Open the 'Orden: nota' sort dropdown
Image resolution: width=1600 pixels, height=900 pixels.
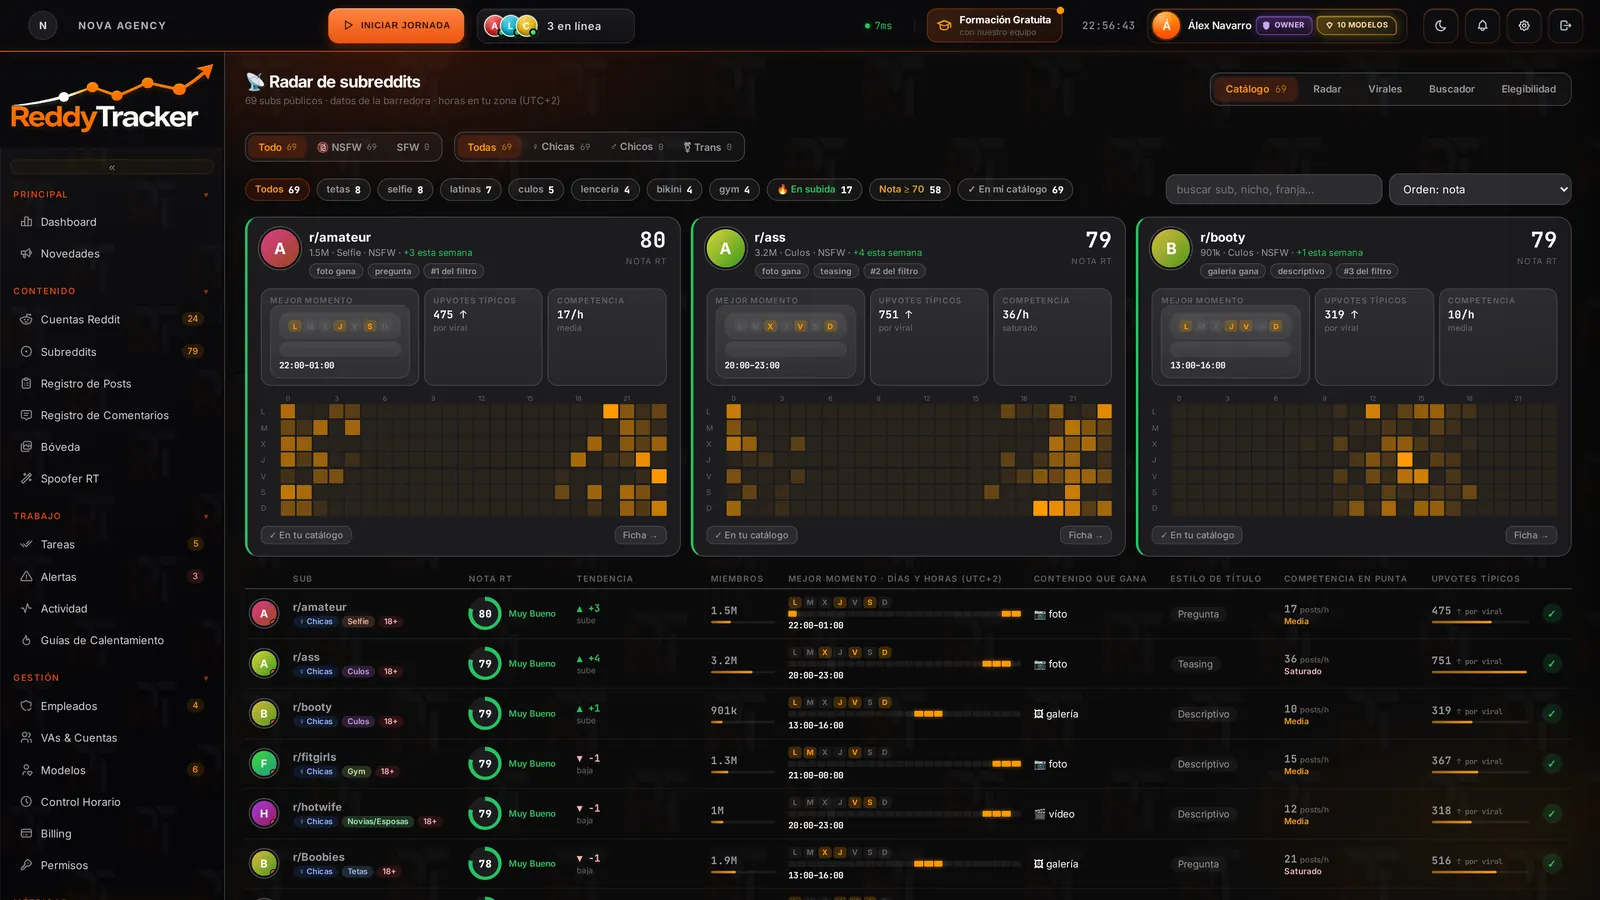point(1480,189)
